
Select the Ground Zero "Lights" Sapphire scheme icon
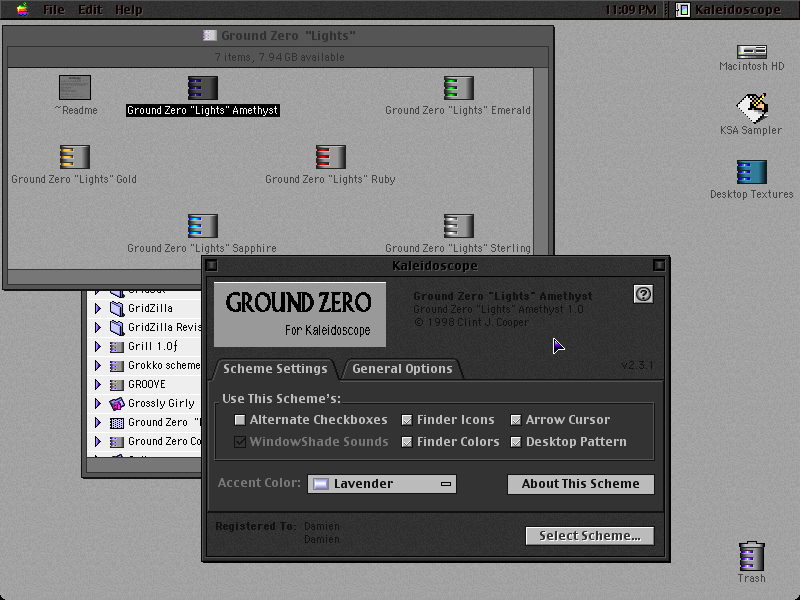tap(203, 226)
